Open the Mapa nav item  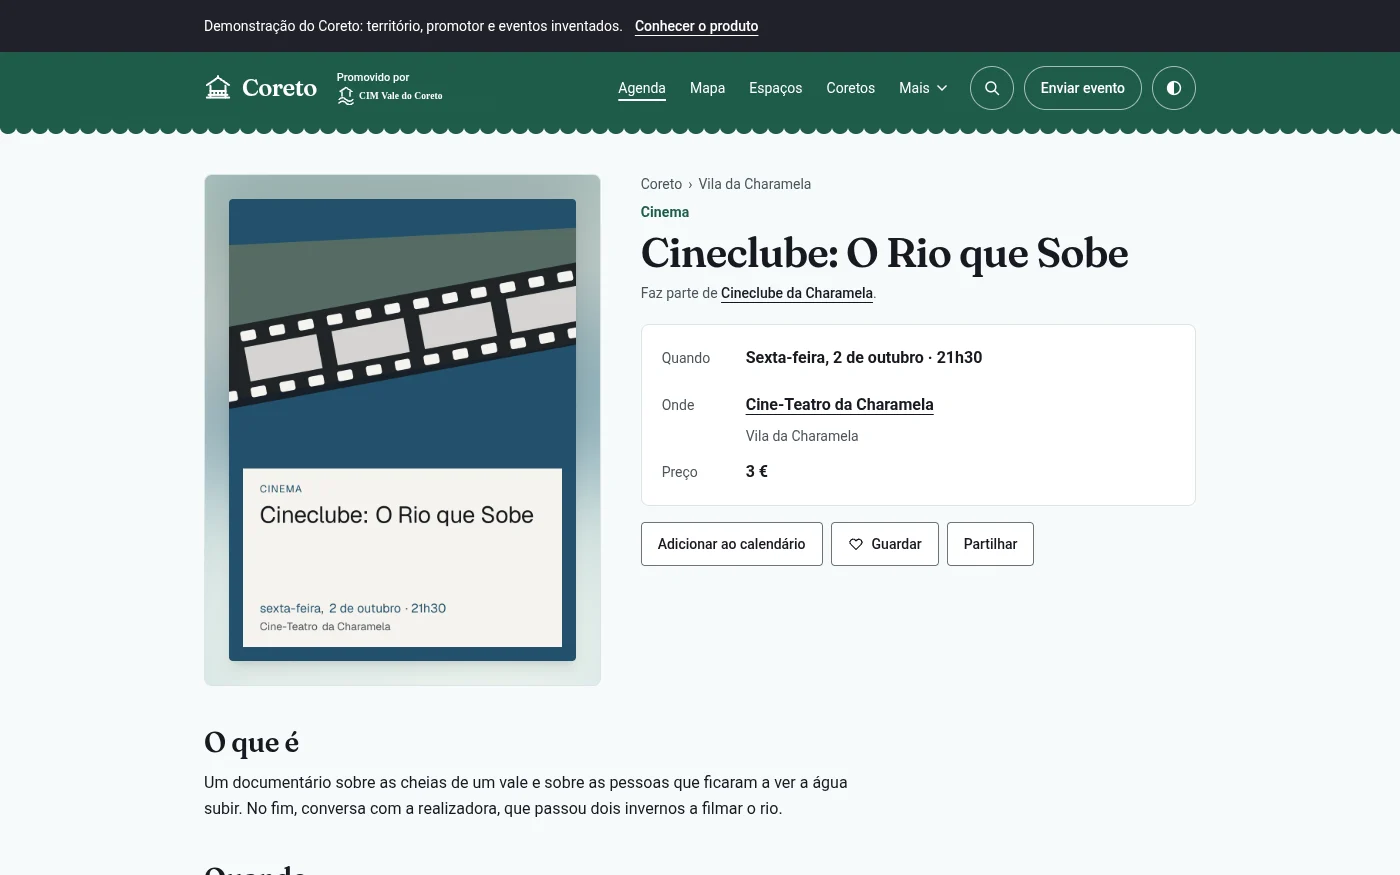coord(707,88)
